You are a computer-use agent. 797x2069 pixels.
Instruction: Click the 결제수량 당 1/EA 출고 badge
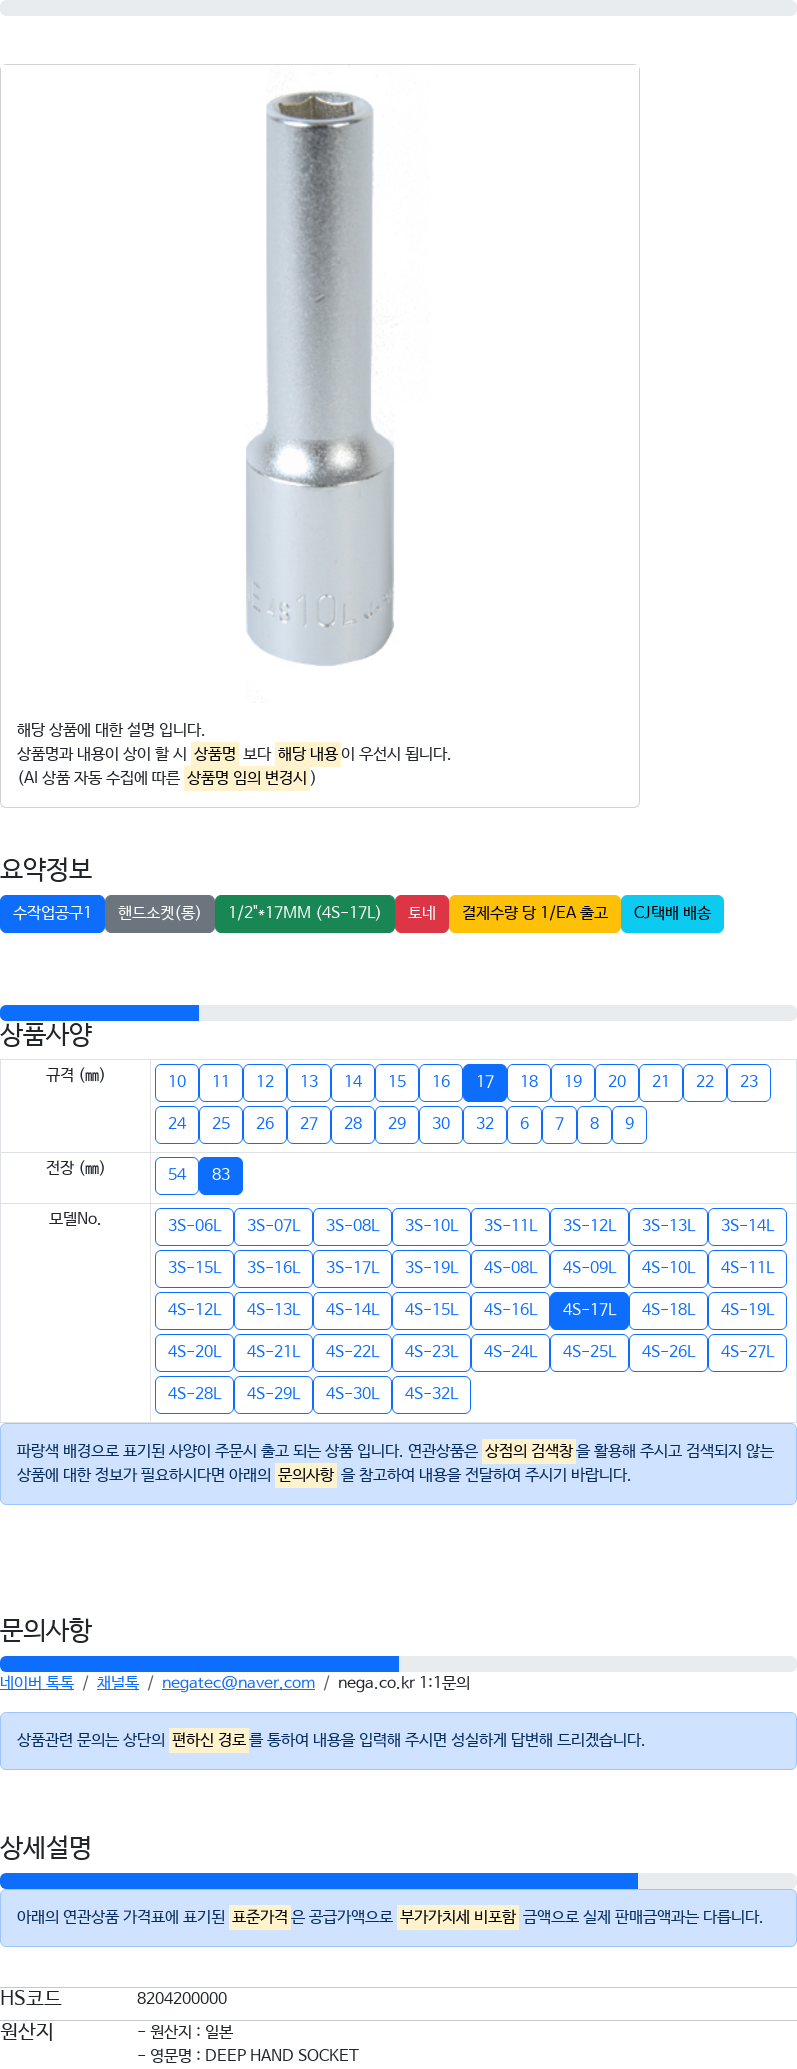click(535, 913)
